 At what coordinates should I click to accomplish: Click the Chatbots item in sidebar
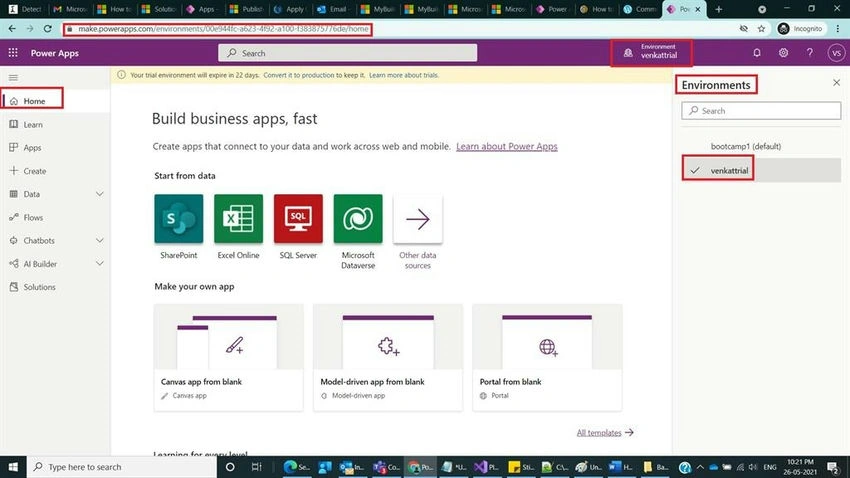pyautogui.click(x=39, y=240)
